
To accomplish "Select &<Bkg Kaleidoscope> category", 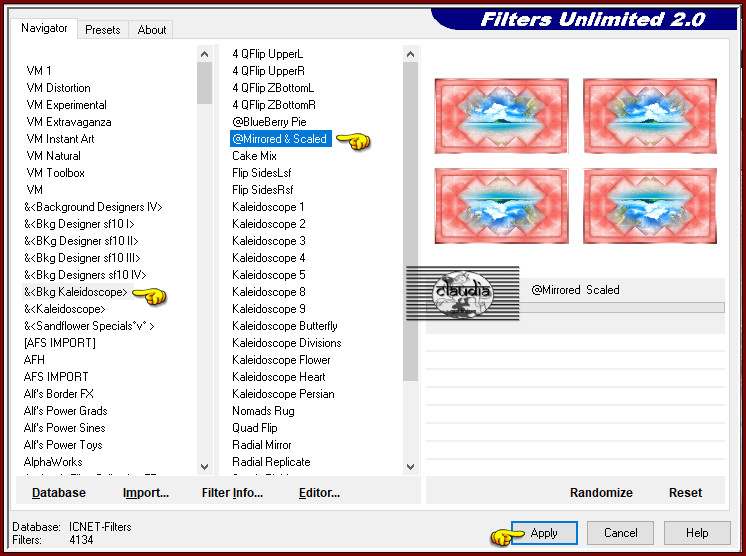I will click(x=76, y=292).
